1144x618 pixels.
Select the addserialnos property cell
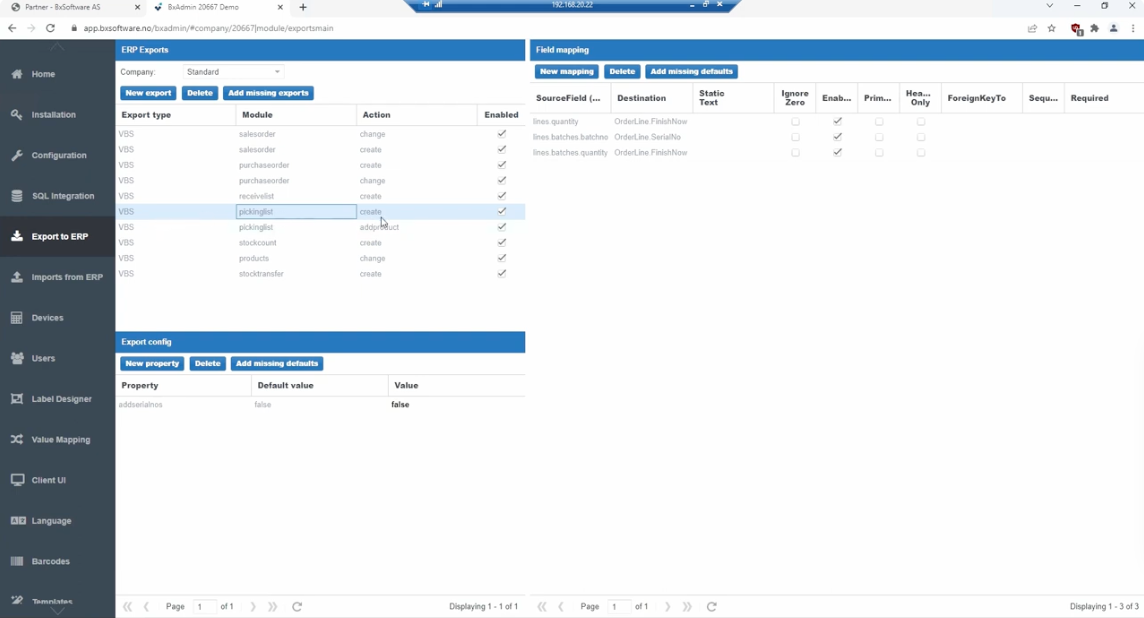coord(183,404)
